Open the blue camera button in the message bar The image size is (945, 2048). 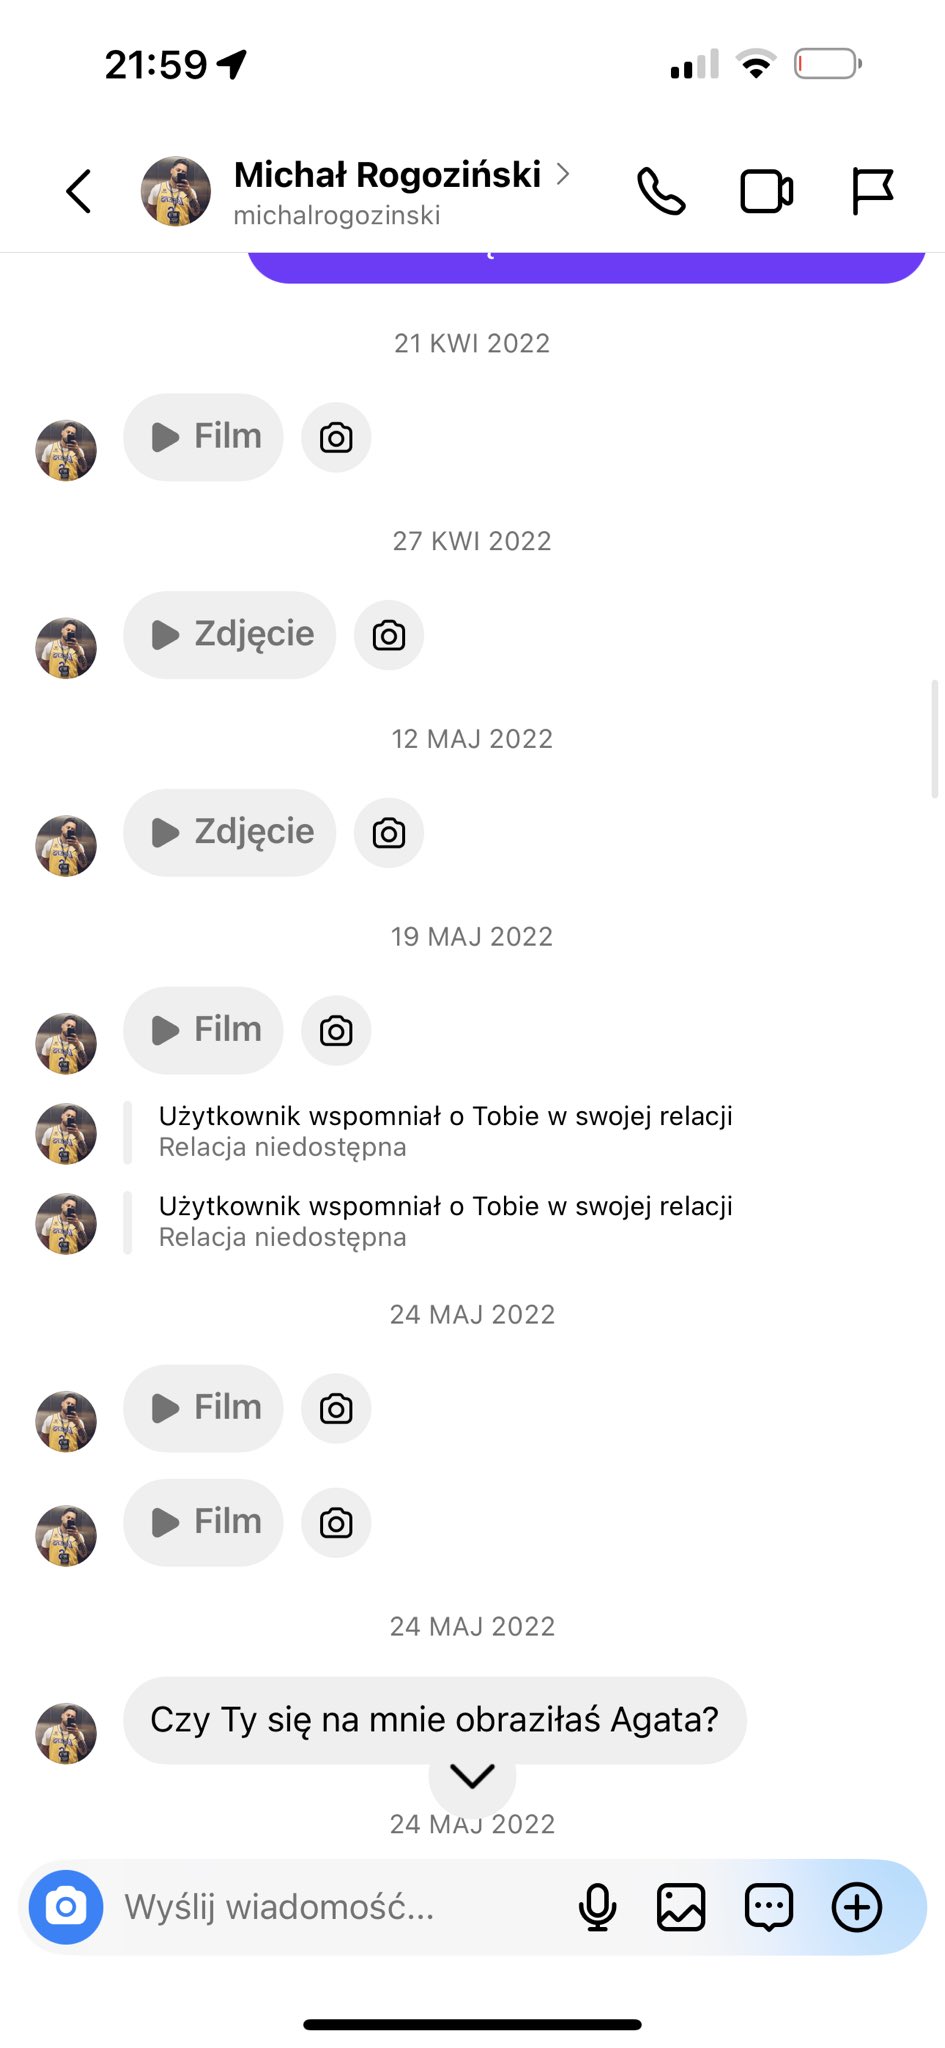pos(66,1907)
